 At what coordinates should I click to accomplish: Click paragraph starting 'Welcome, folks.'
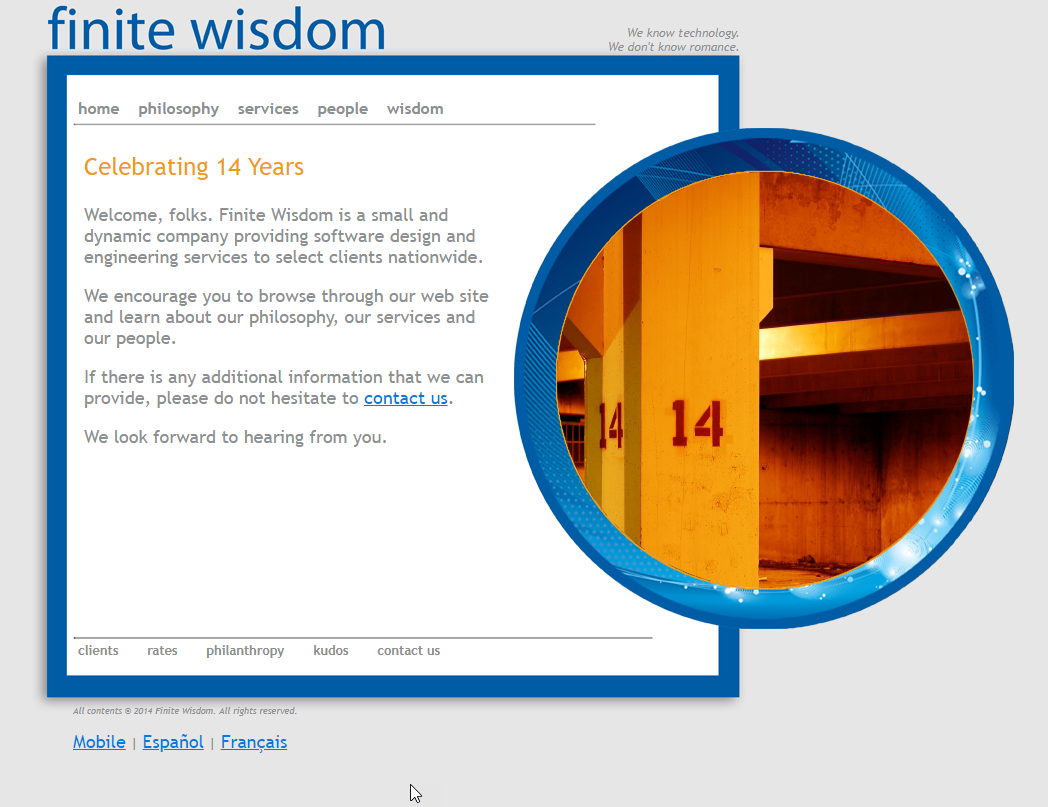[x=283, y=236]
